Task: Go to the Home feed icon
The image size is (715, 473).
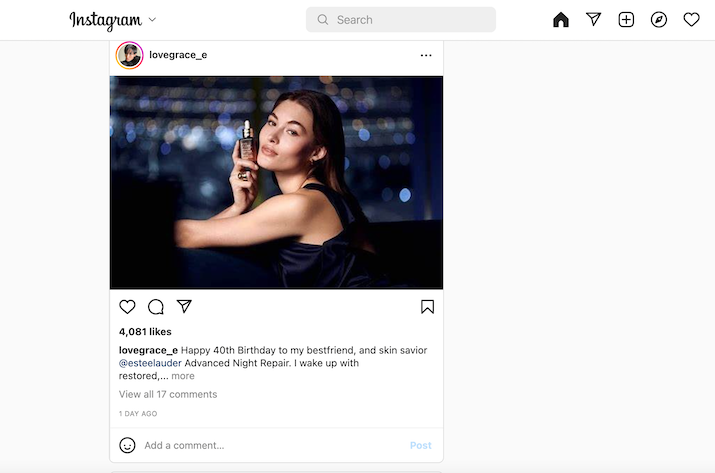Action: 560,20
